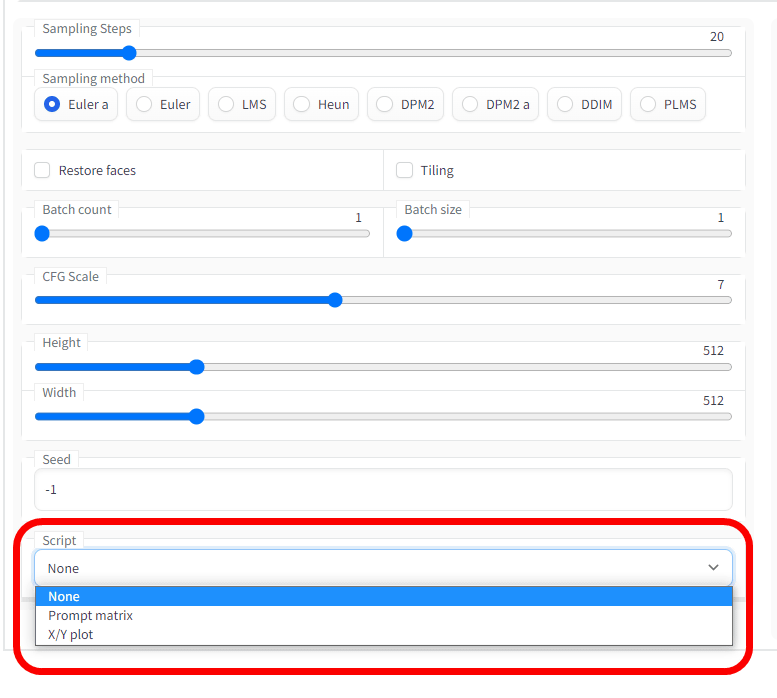Switch sampler to PLMS
This screenshot has height=698, width=777.
click(668, 104)
